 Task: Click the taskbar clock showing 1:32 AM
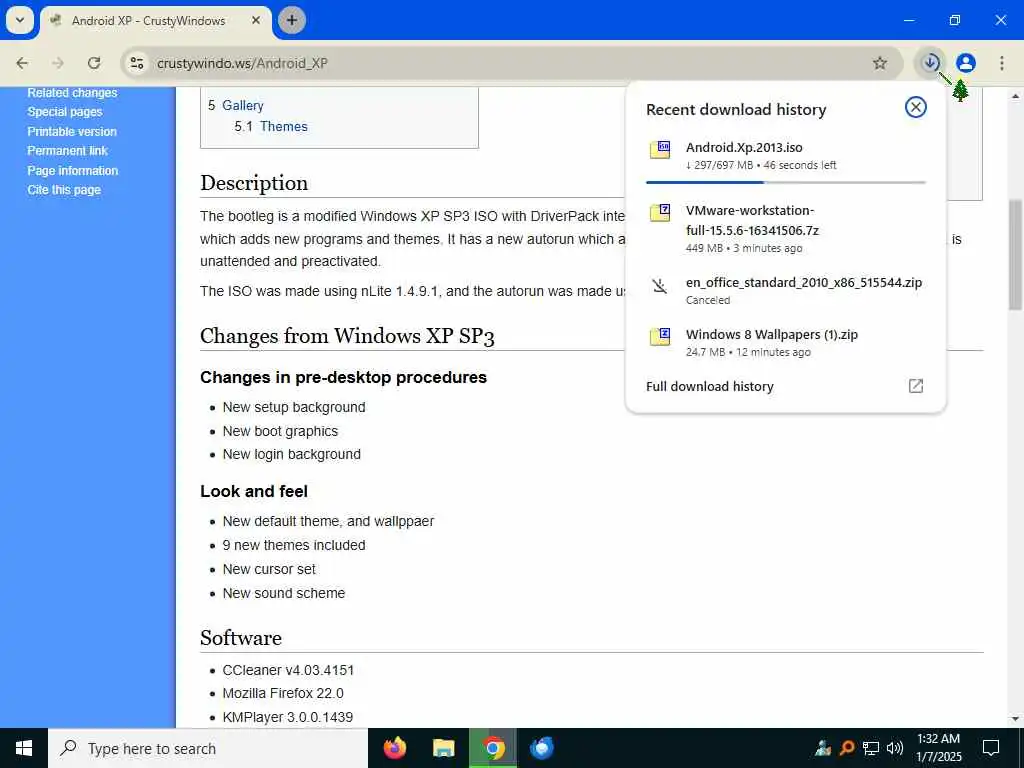pyautogui.click(x=938, y=748)
